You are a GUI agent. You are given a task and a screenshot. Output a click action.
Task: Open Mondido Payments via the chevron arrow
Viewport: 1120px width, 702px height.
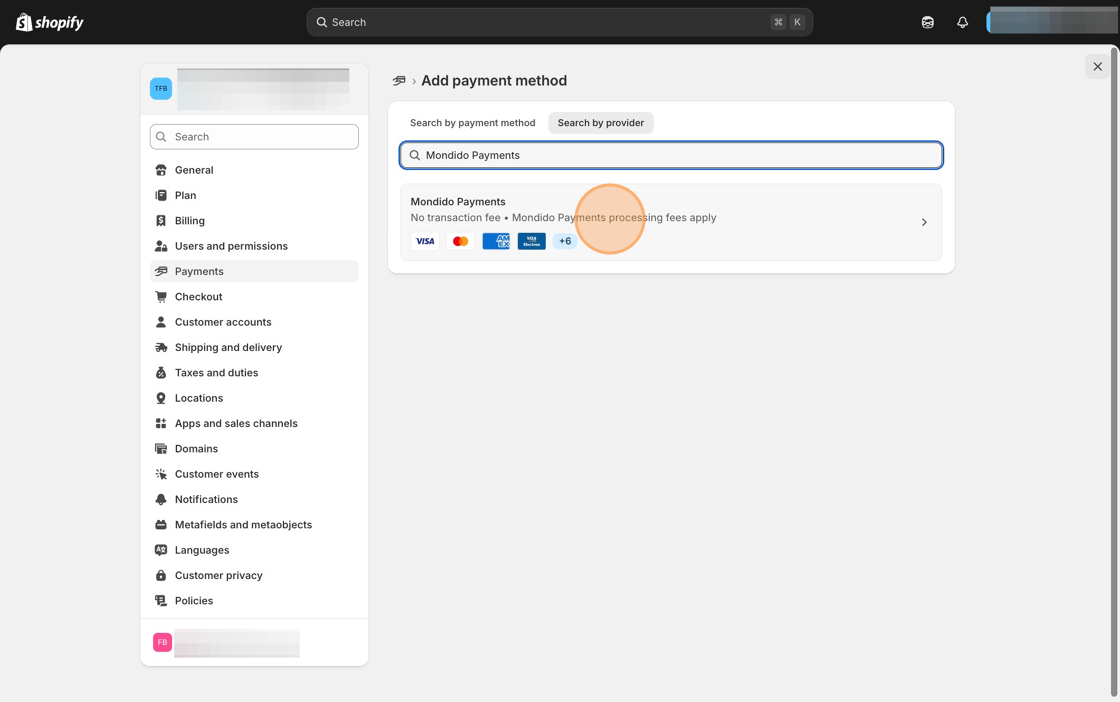(x=924, y=222)
